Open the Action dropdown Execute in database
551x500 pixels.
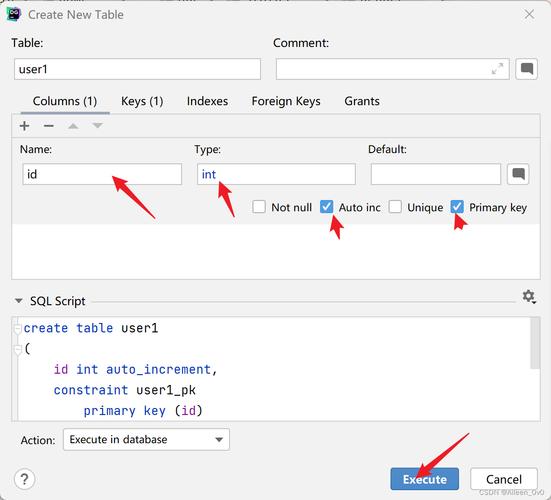pos(146,440)
